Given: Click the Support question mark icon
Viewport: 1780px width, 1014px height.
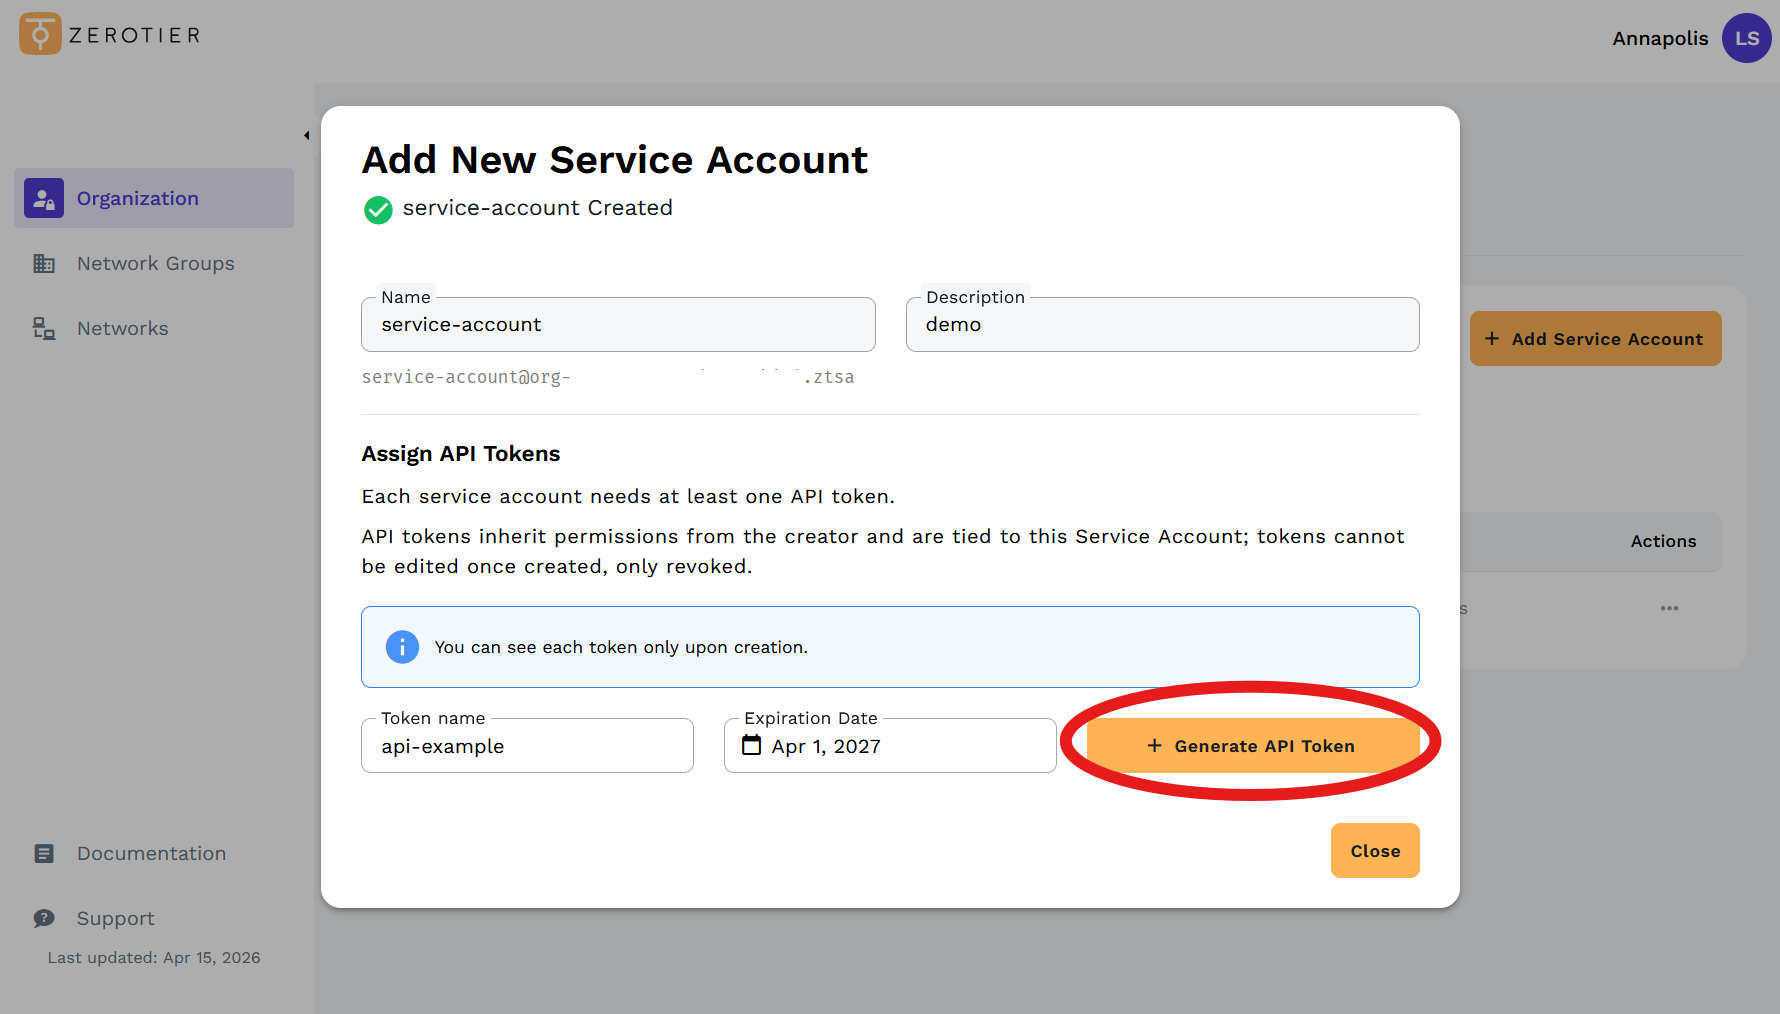Looking at the screenshot, I should 43,918.
